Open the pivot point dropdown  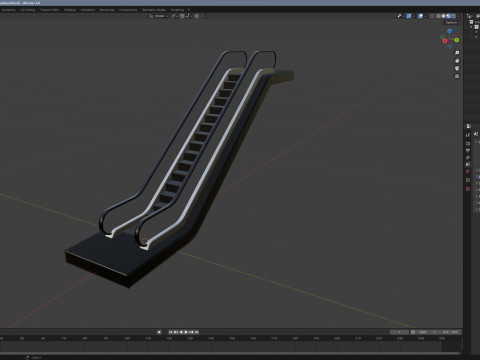pyautogui.click(x=174, y=16)
